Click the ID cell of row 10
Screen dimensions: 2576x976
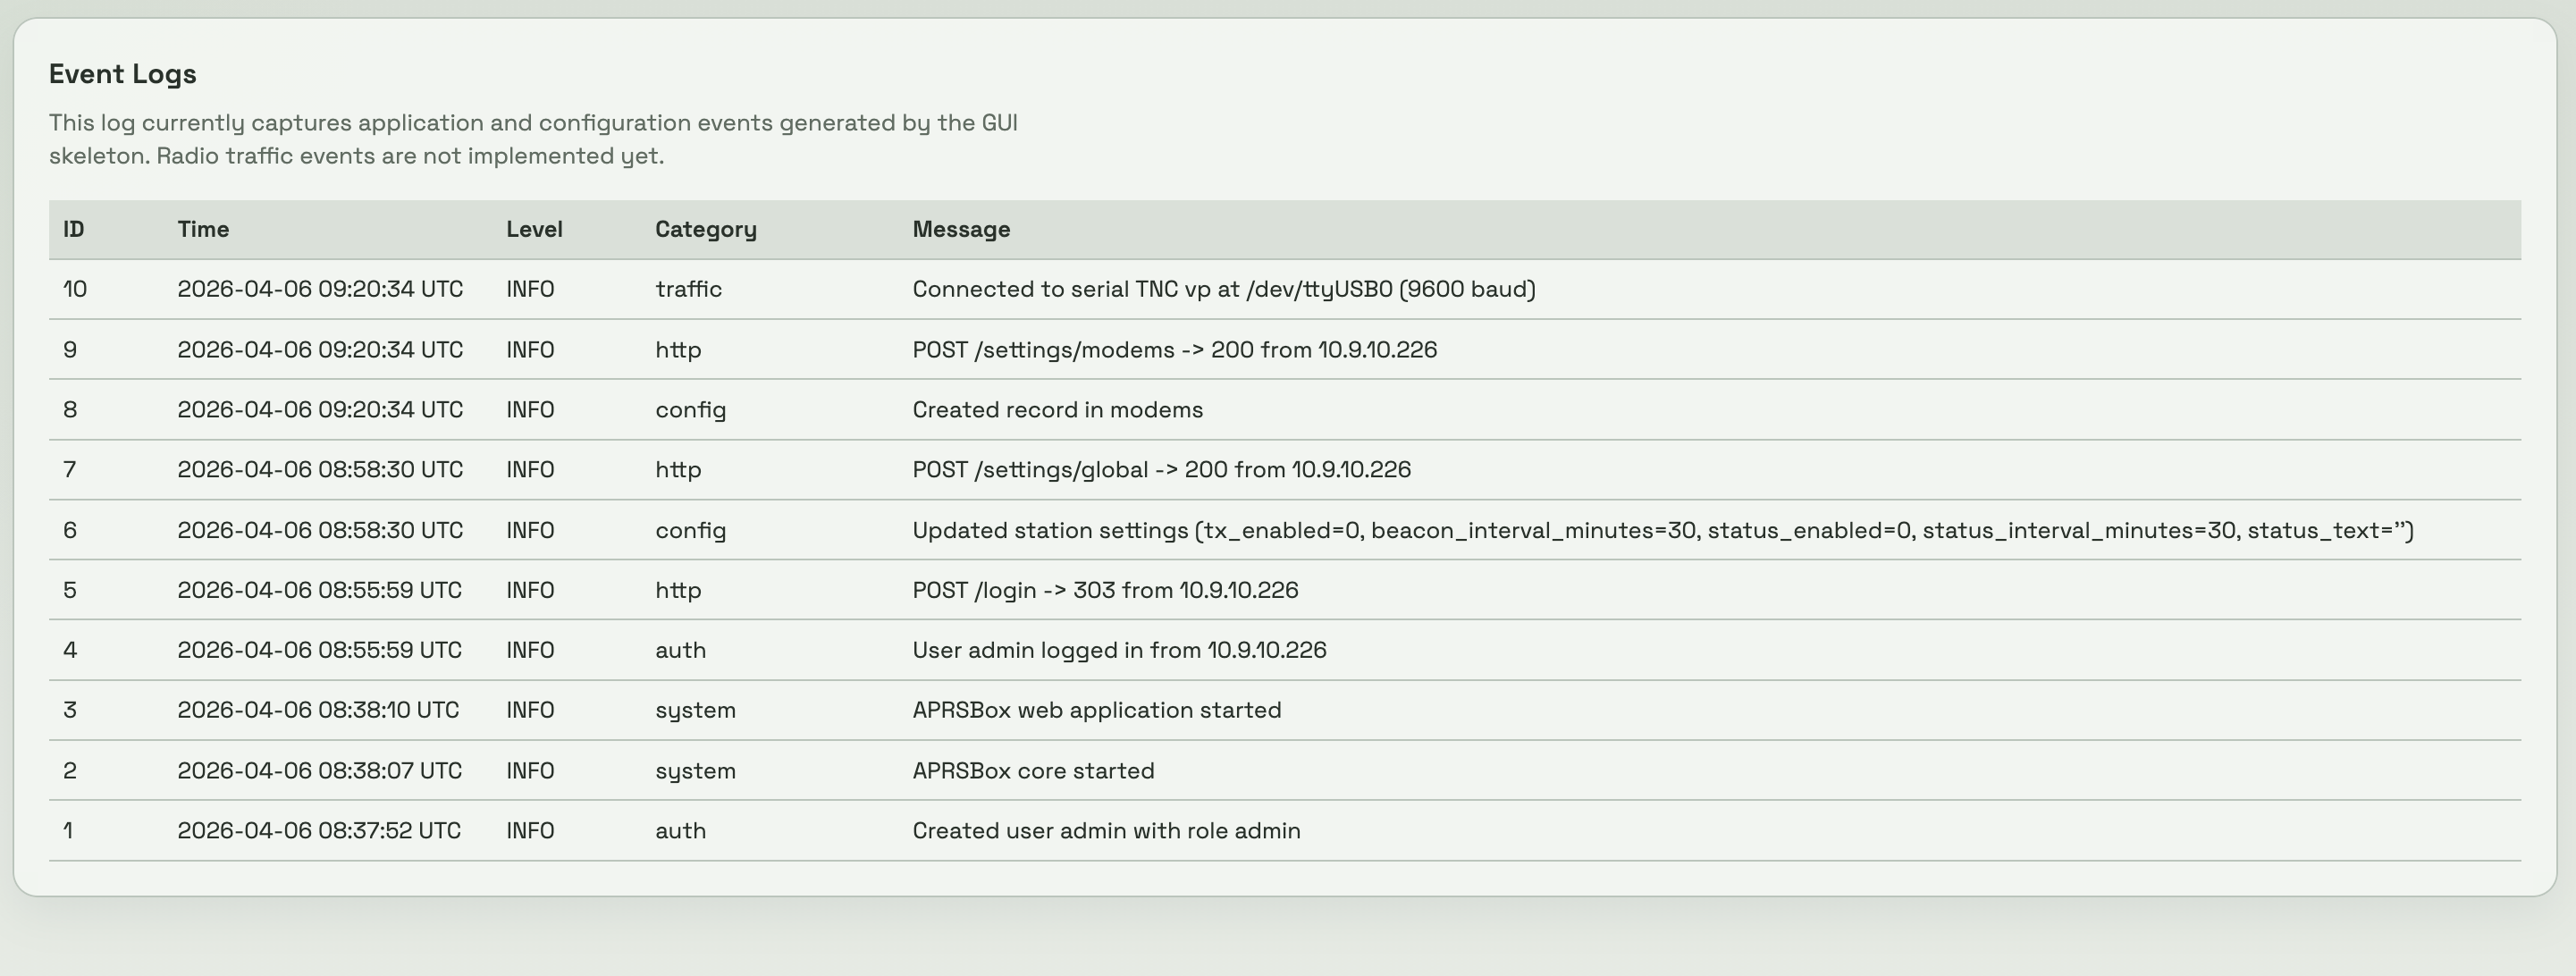click(75, 289)
